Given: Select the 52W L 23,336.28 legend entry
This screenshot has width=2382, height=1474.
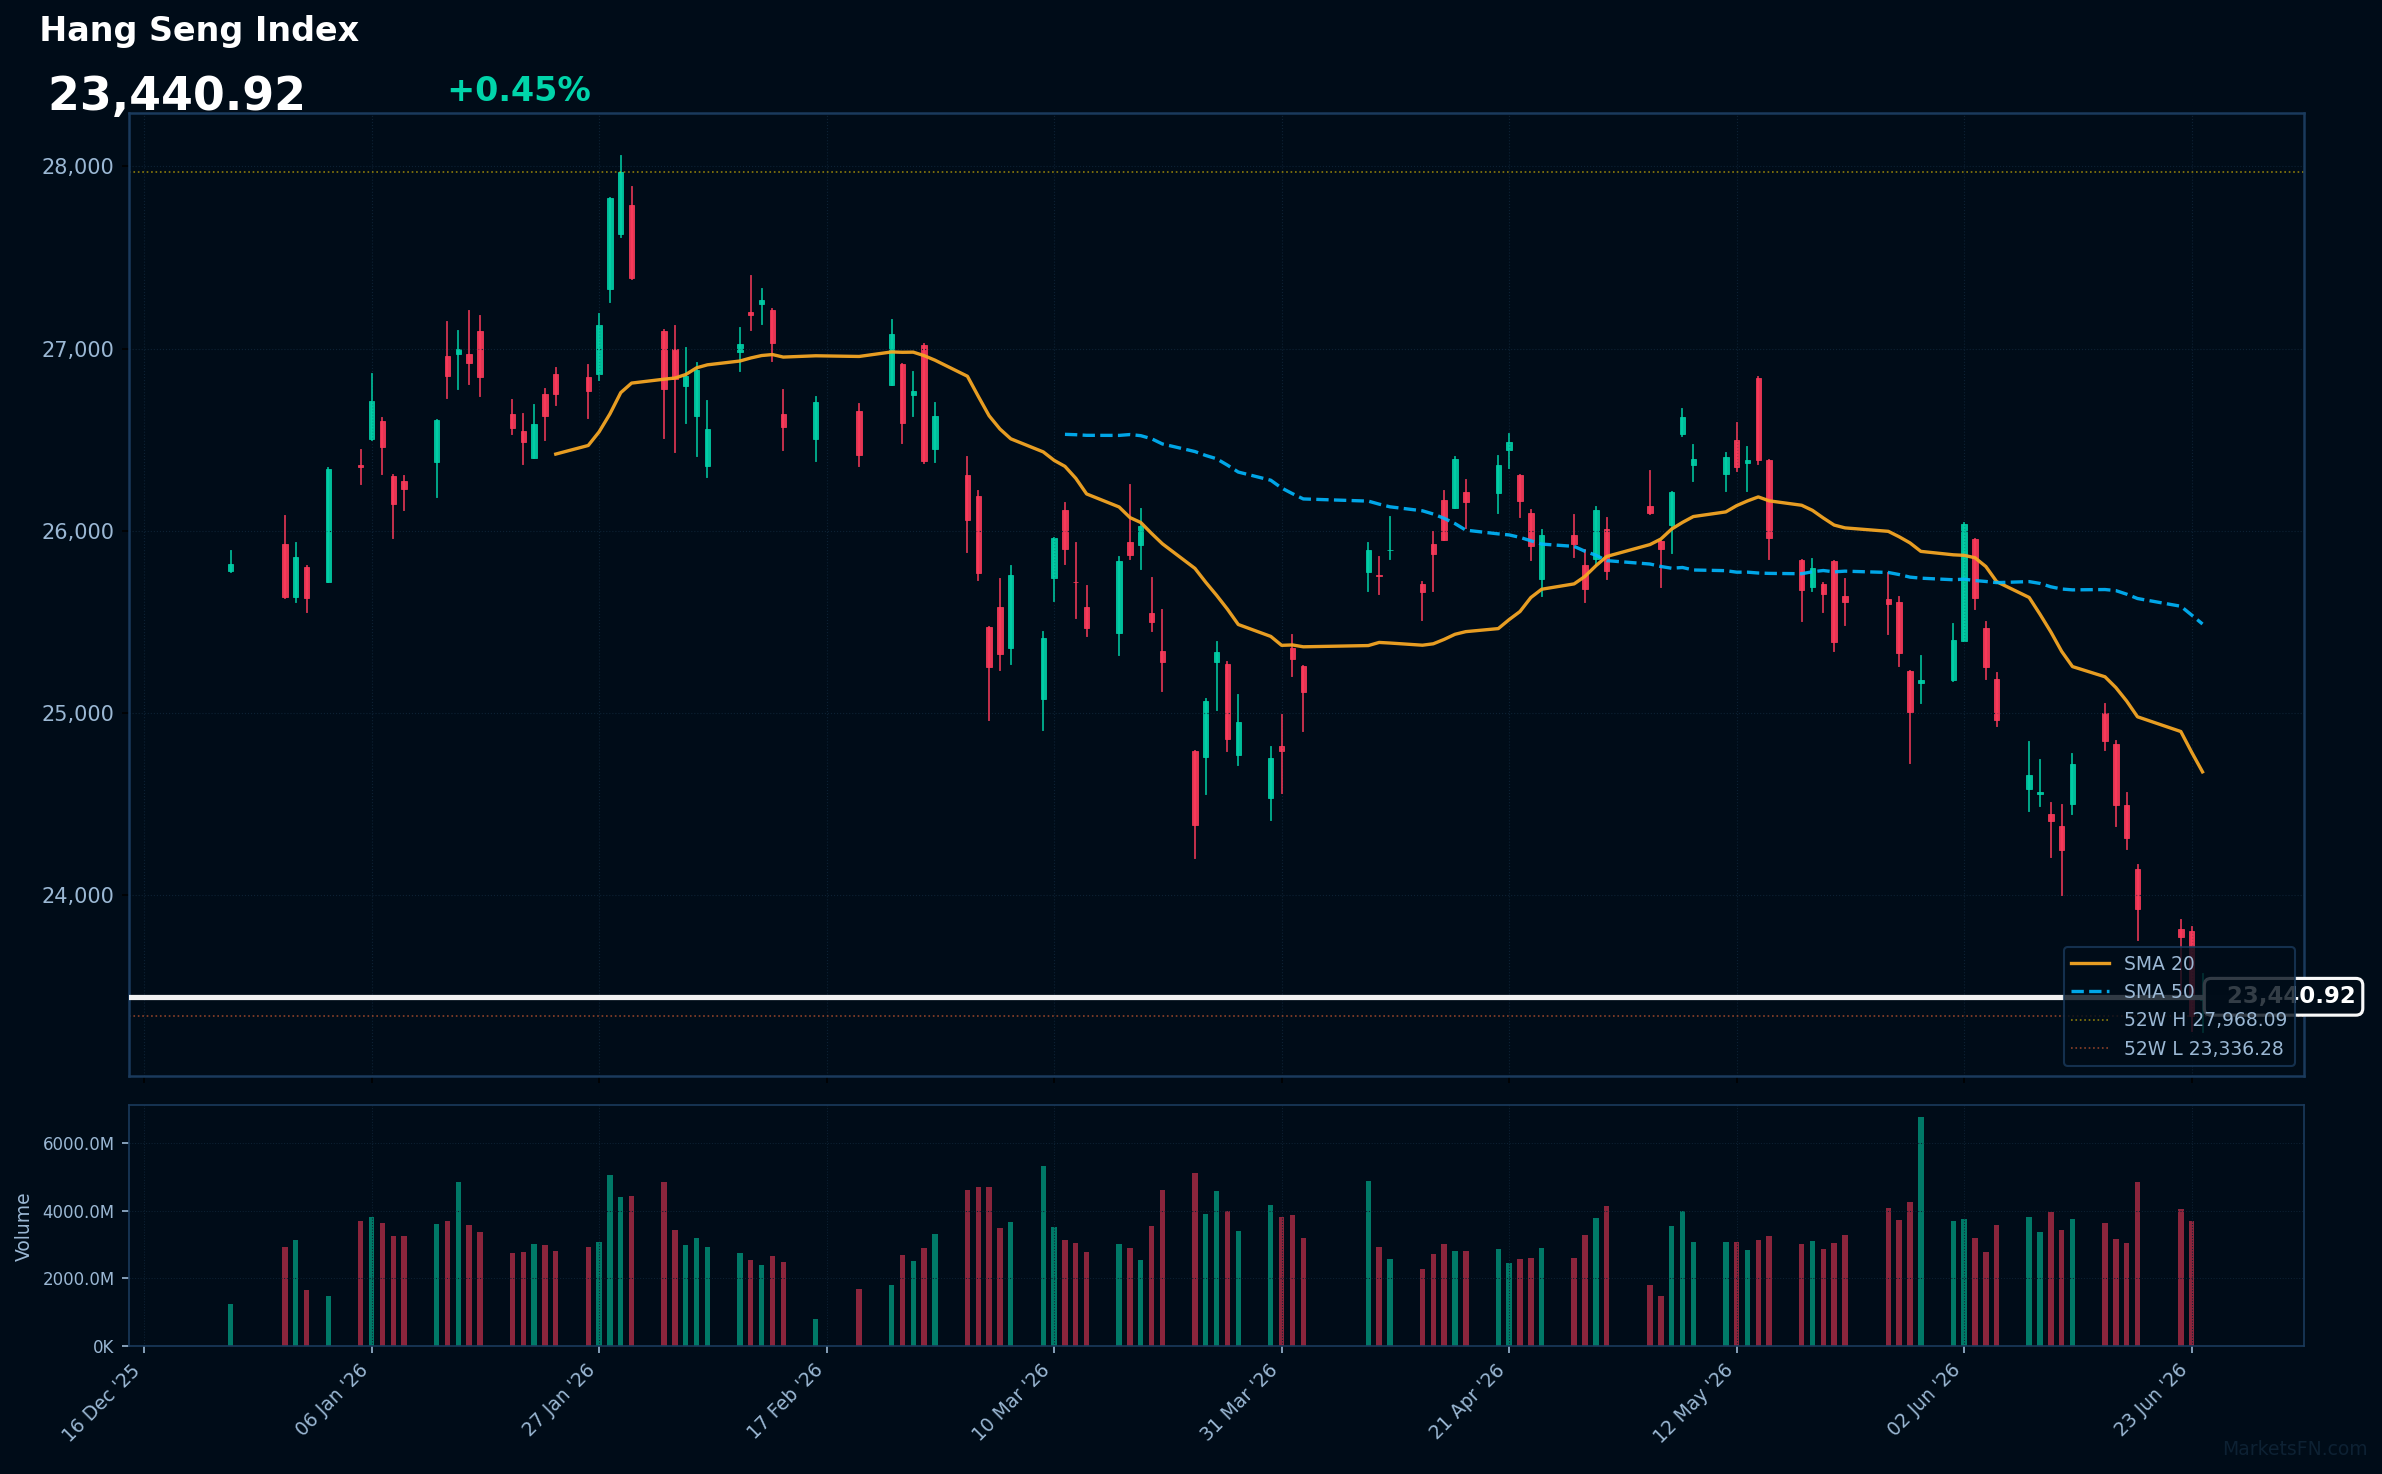Looking at the screenshot, I should tap(2176, 1049).
